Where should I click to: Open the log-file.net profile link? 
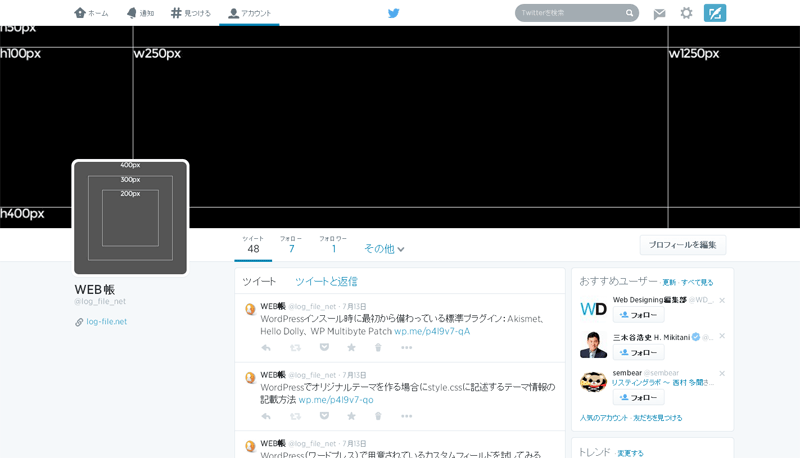[x=107, y=322]
